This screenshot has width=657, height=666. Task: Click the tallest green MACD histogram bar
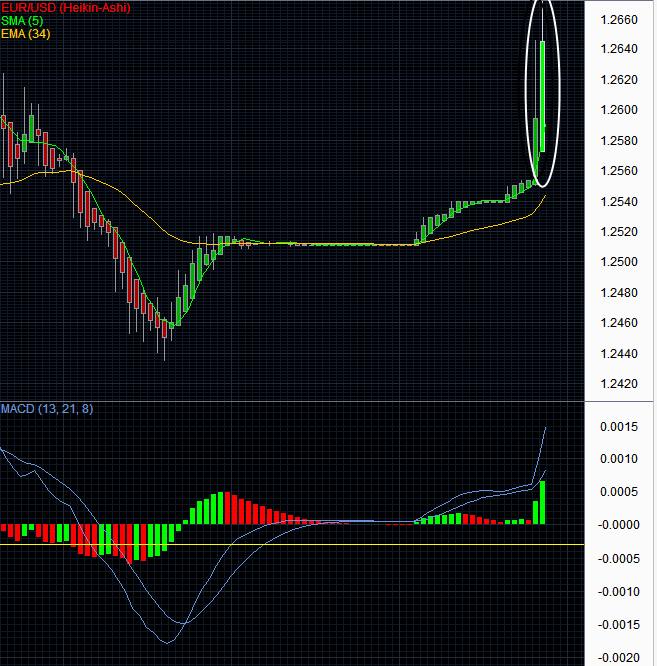pos(542,502)
